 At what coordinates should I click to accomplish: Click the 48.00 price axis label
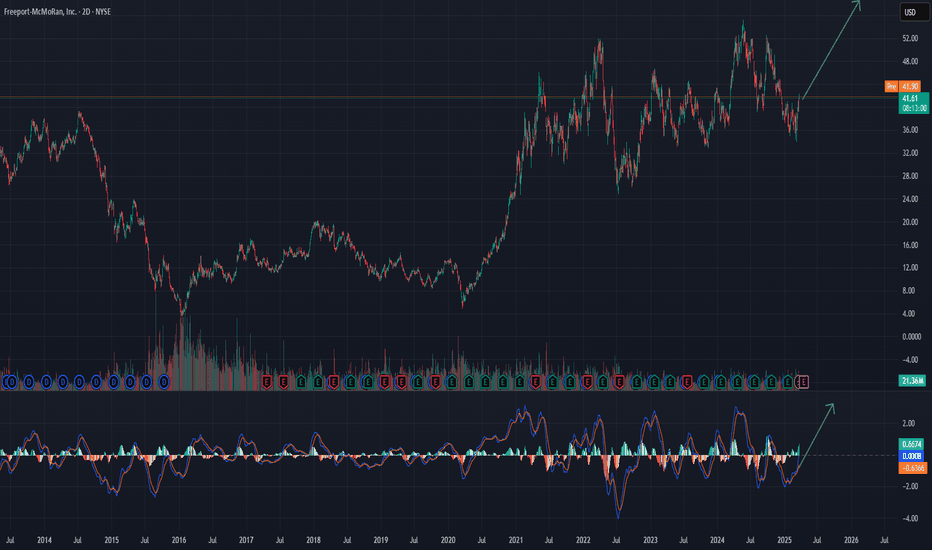(910, 61)
